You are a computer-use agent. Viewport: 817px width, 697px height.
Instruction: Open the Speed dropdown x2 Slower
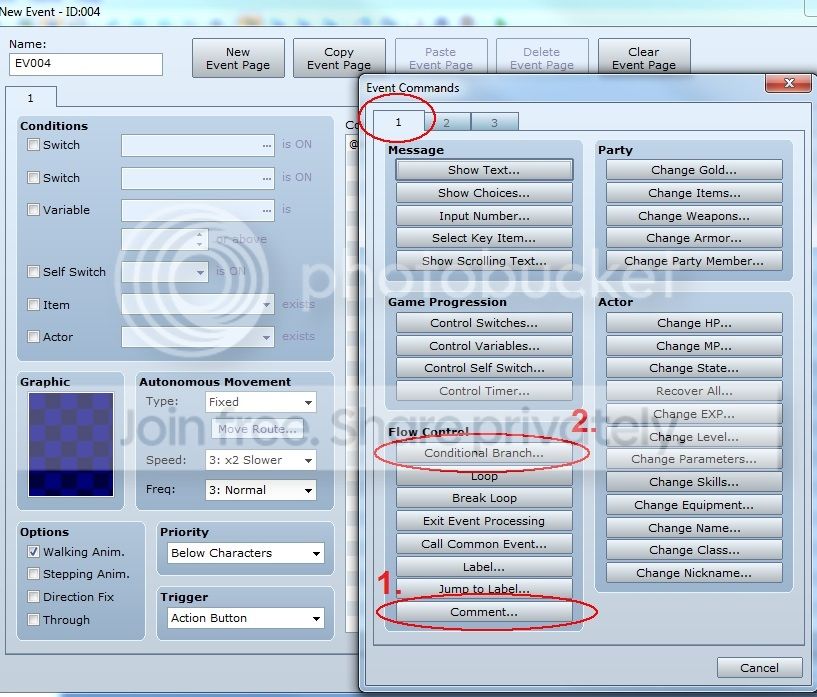tap(261, 460)
